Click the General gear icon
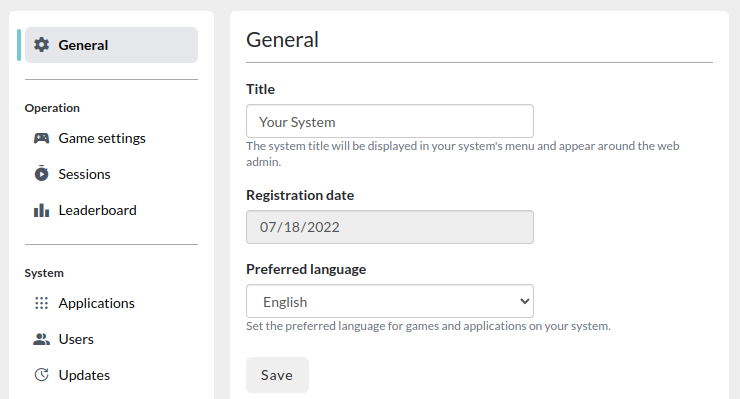 (x=42, y=45)
